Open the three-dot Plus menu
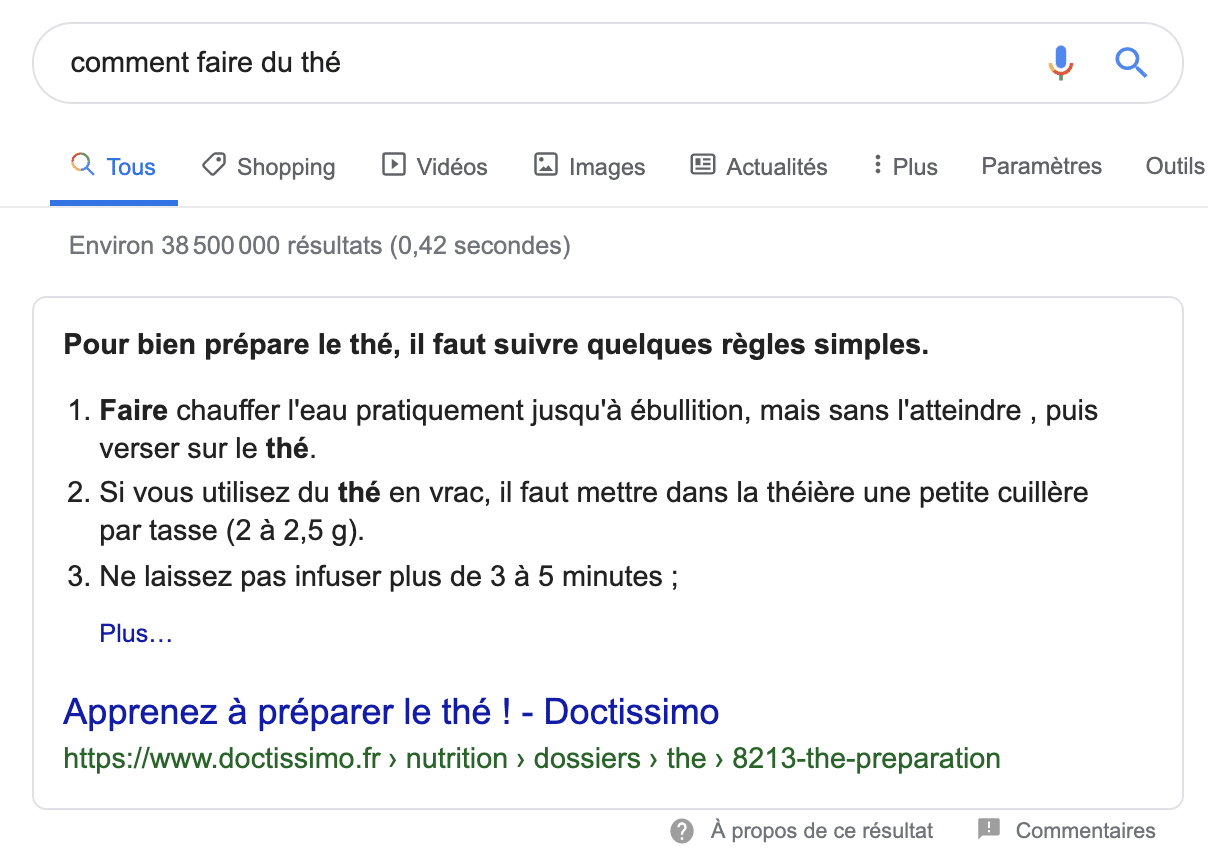Viewport: 1208px width, 868px height. [904, 166]
